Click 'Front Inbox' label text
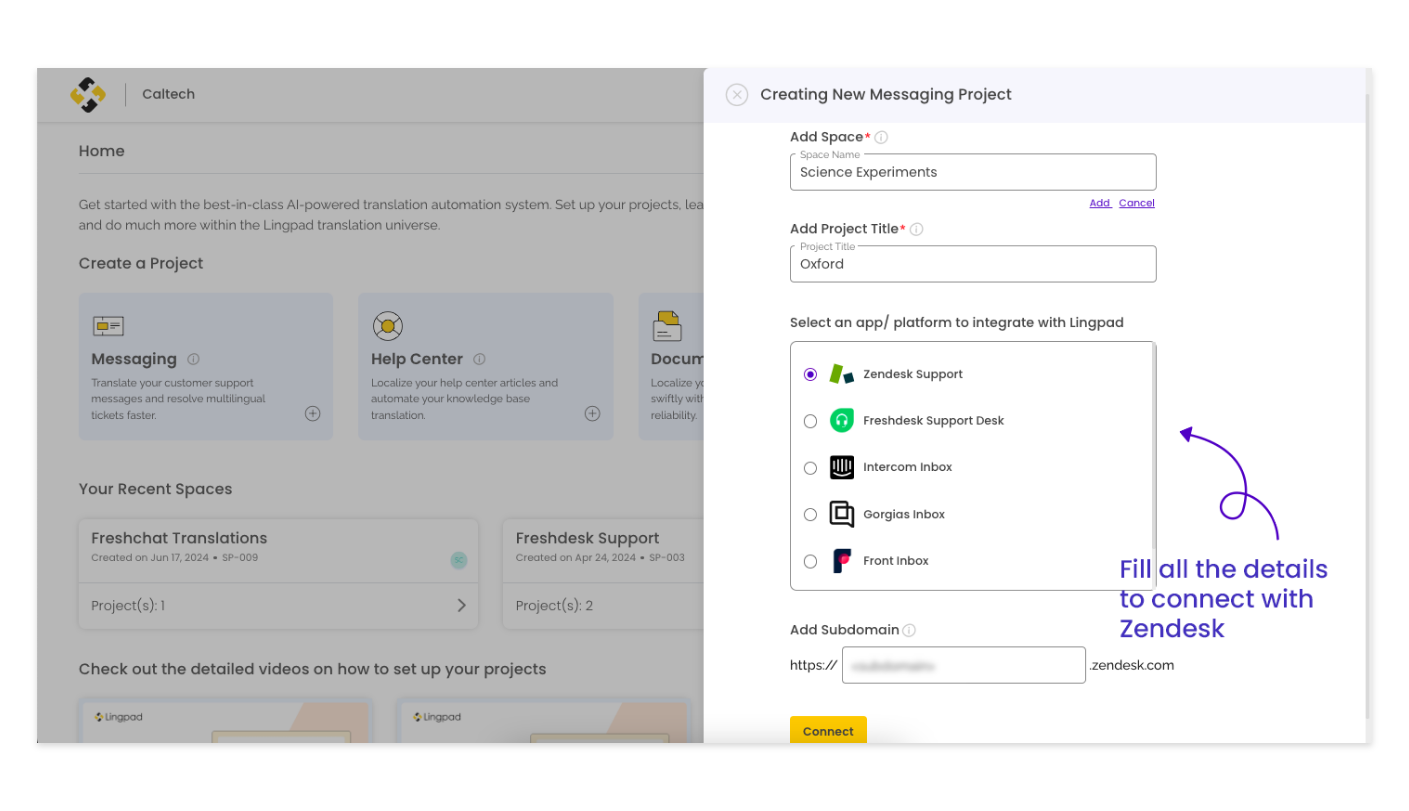The height and width of the screenshot is (811, 1409). click(896, 561)
